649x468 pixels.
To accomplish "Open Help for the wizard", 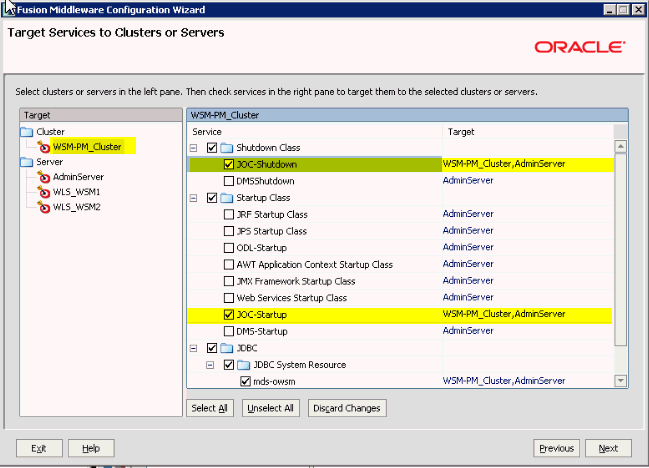I will (x=91, y=448).
